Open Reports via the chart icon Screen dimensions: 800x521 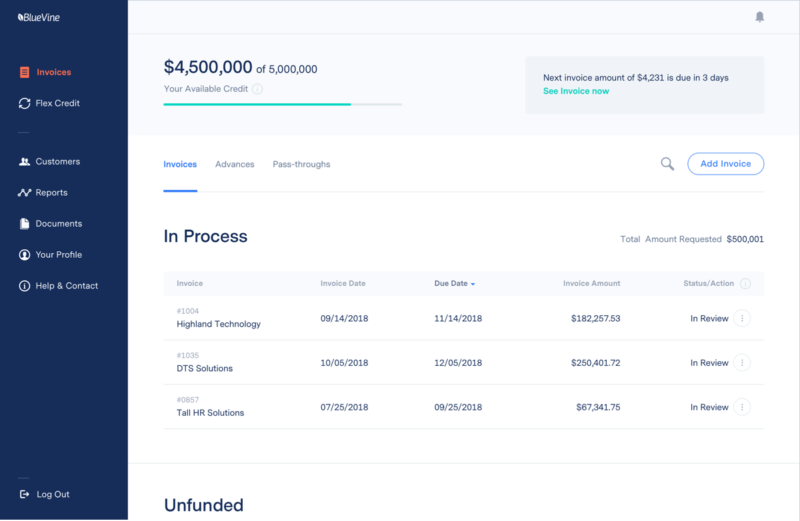click(x=25, y=192)
